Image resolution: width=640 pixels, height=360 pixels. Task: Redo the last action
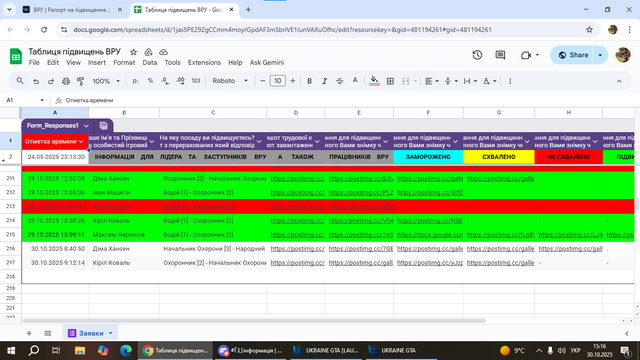[51, 81]
